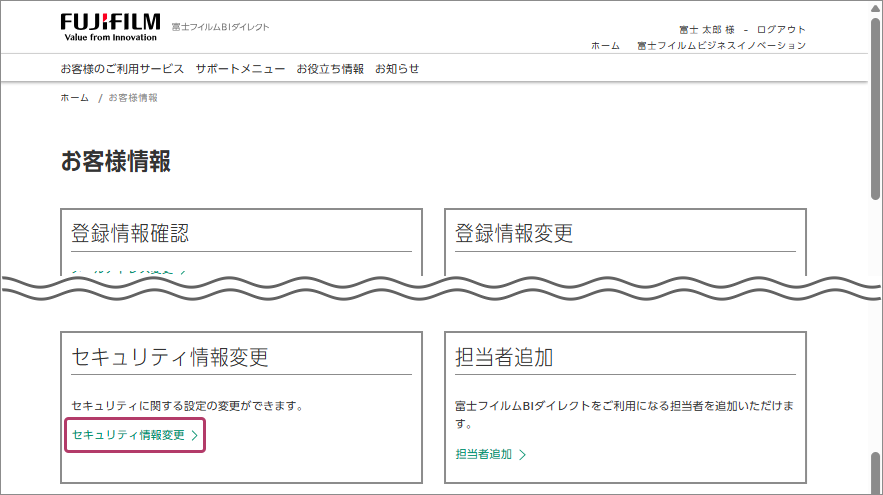Click the arrow icon beside green セキュリティ情報変更 link

195,435
